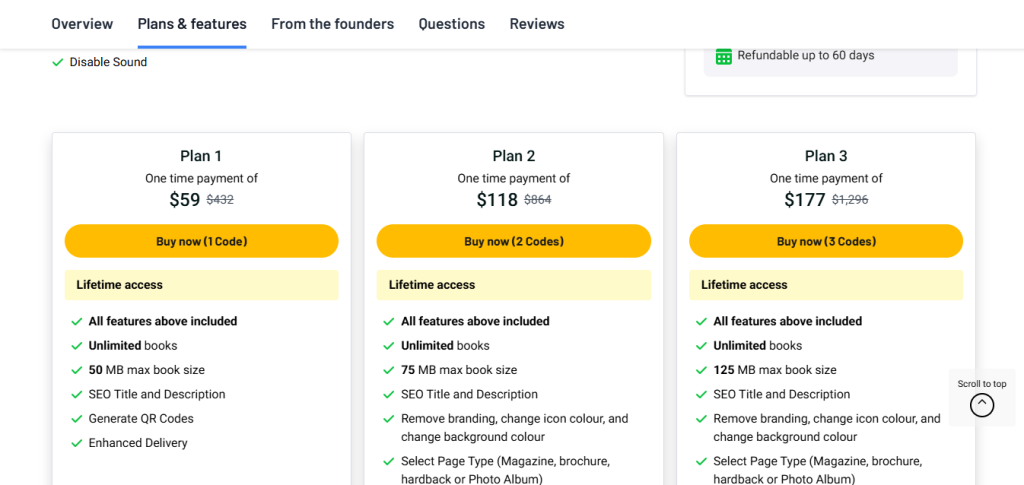Click the green calendar refund icon
The image size is (1024, 485).
[x=724, y=57]
